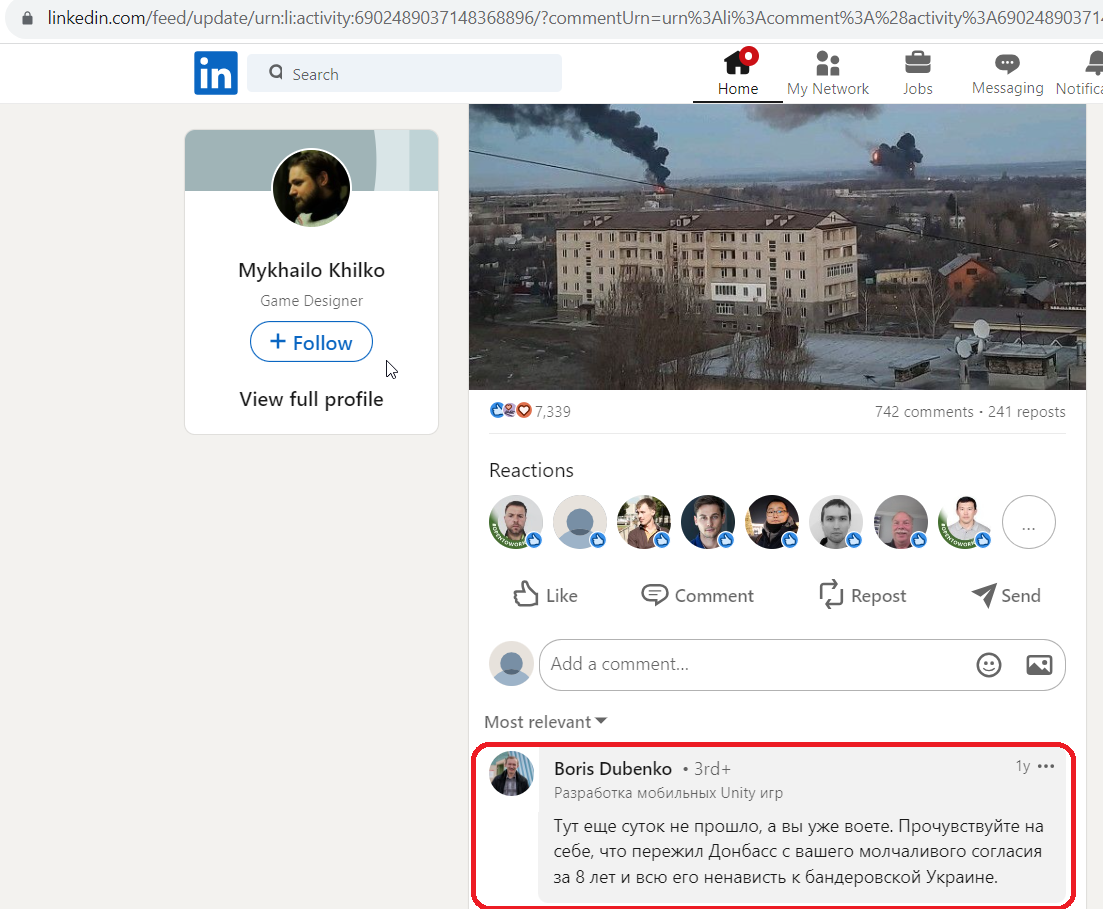The height and width of the screenshot is (909, 1103).
Task: Click 'Разработка мобильных Unity игр' headline
Action: point(668,793)
